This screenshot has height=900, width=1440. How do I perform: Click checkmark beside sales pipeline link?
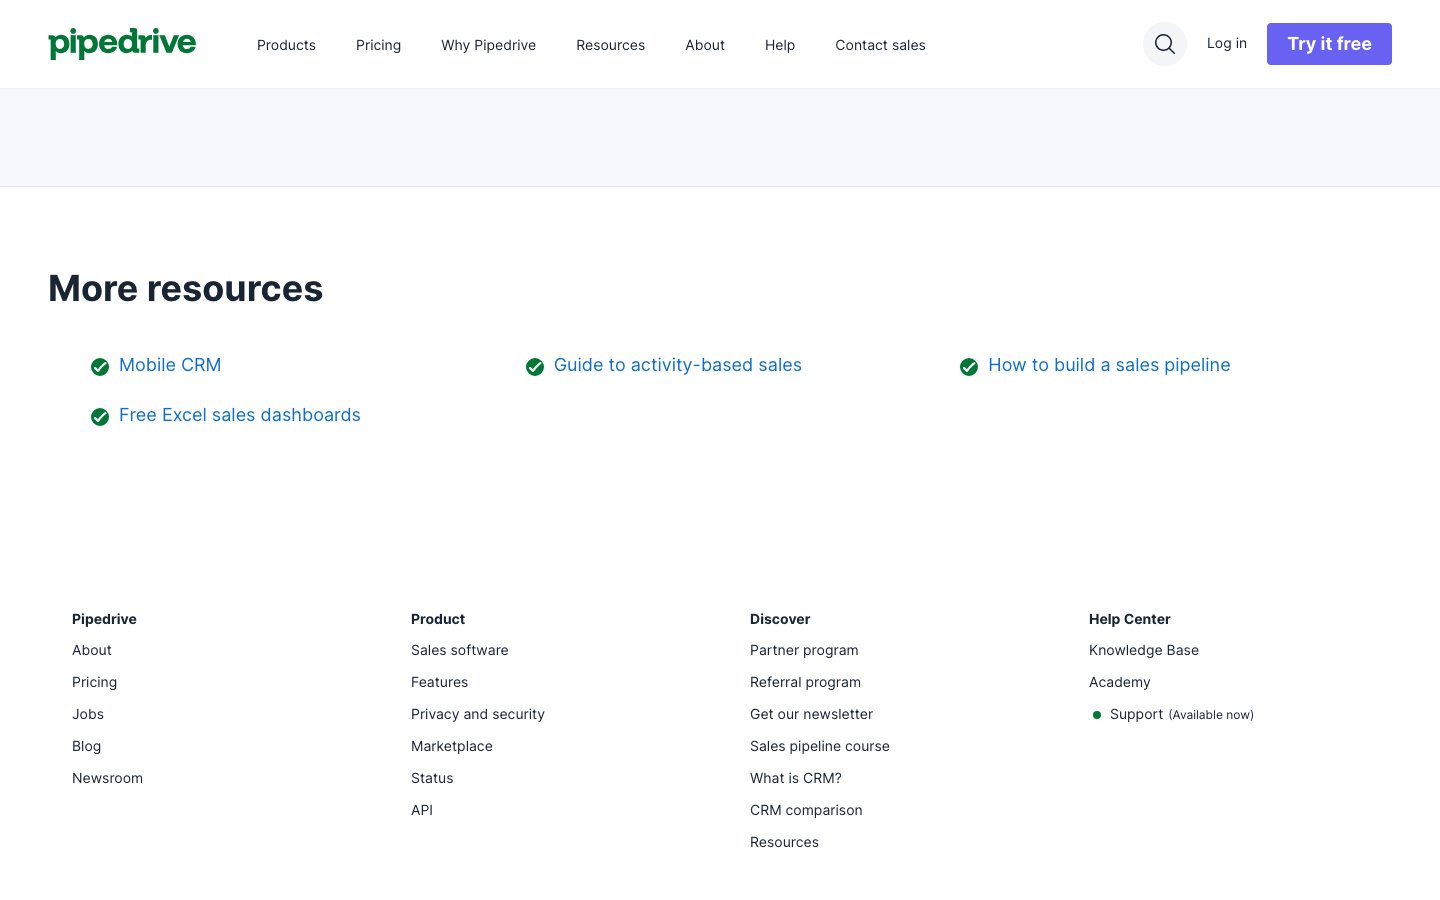tap(969, 367)
